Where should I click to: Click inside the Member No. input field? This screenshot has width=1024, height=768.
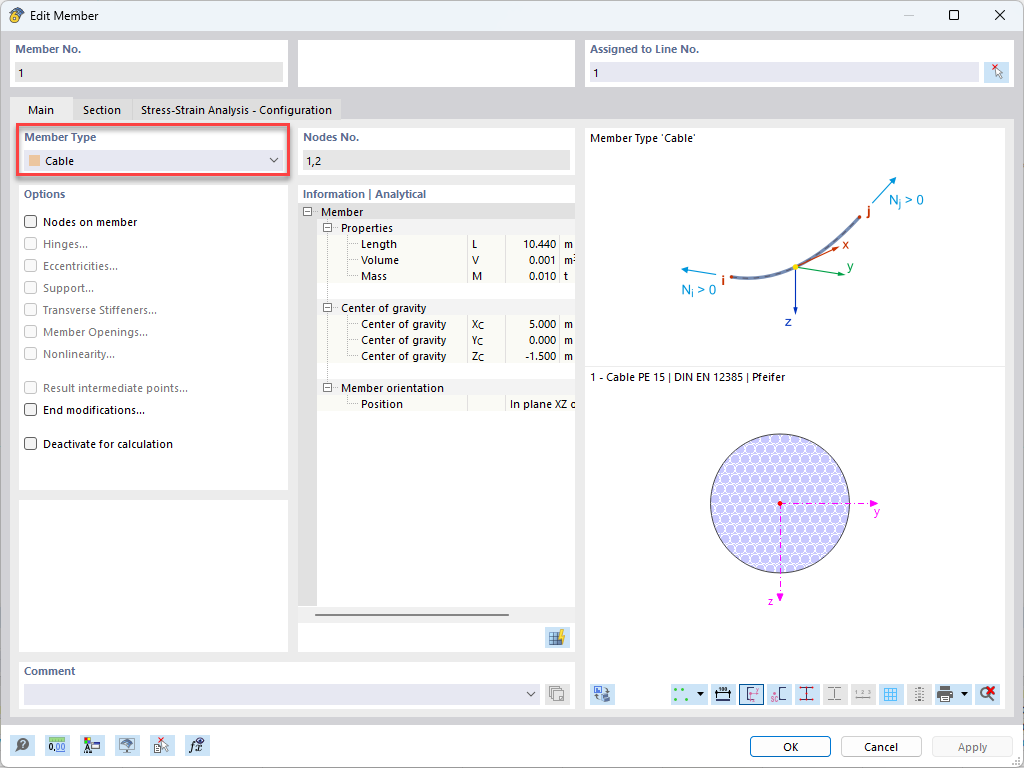pyautogui.click(x=148, y=72)
